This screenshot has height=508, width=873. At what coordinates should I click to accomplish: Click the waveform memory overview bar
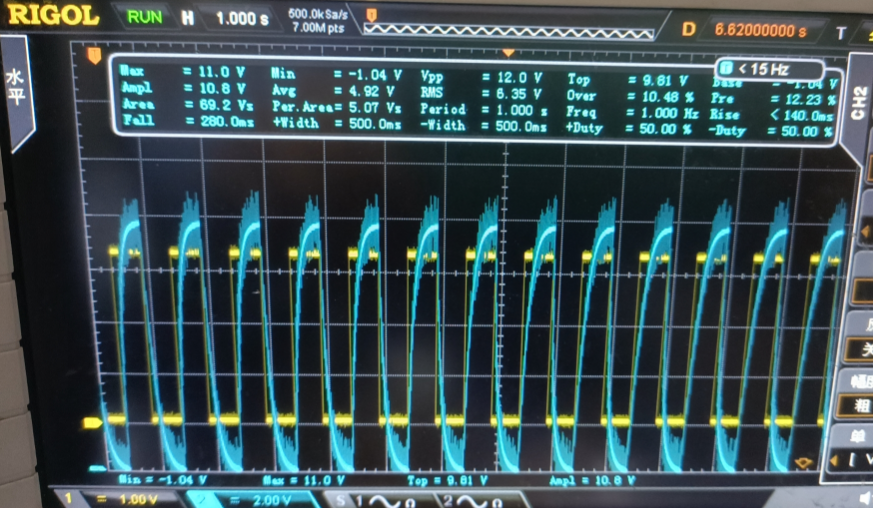[508, 31]
